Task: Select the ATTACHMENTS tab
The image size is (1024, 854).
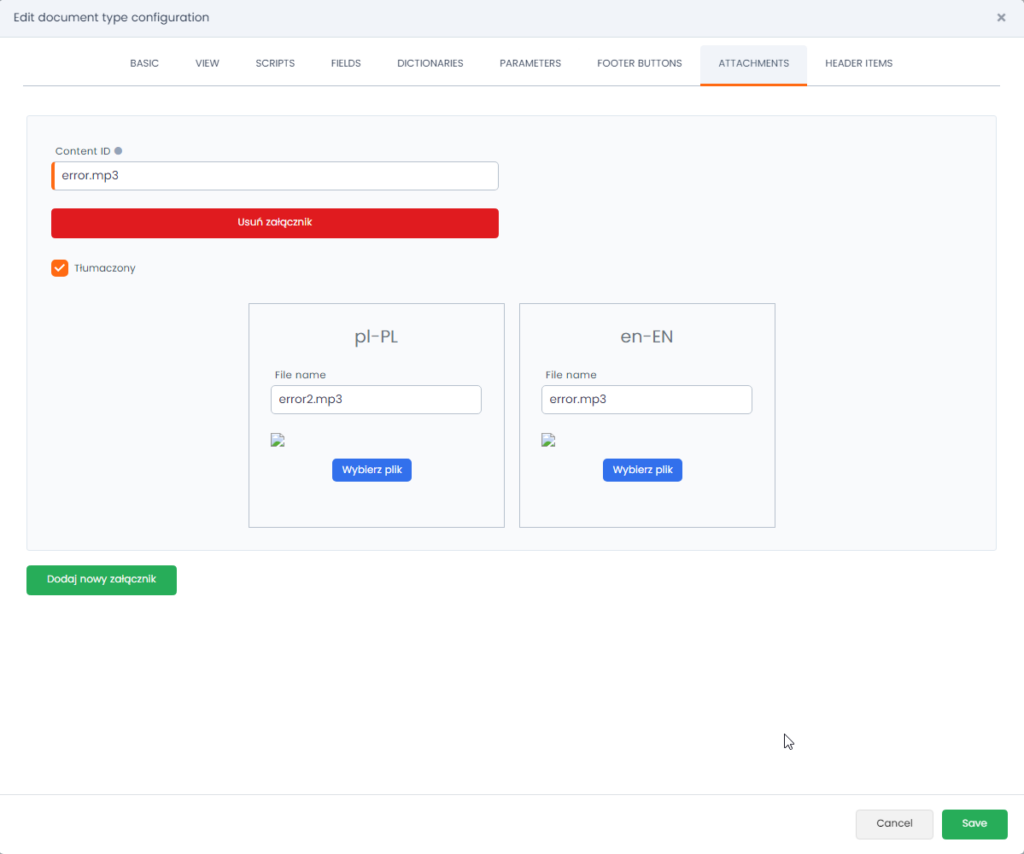Action: (753, 63)
